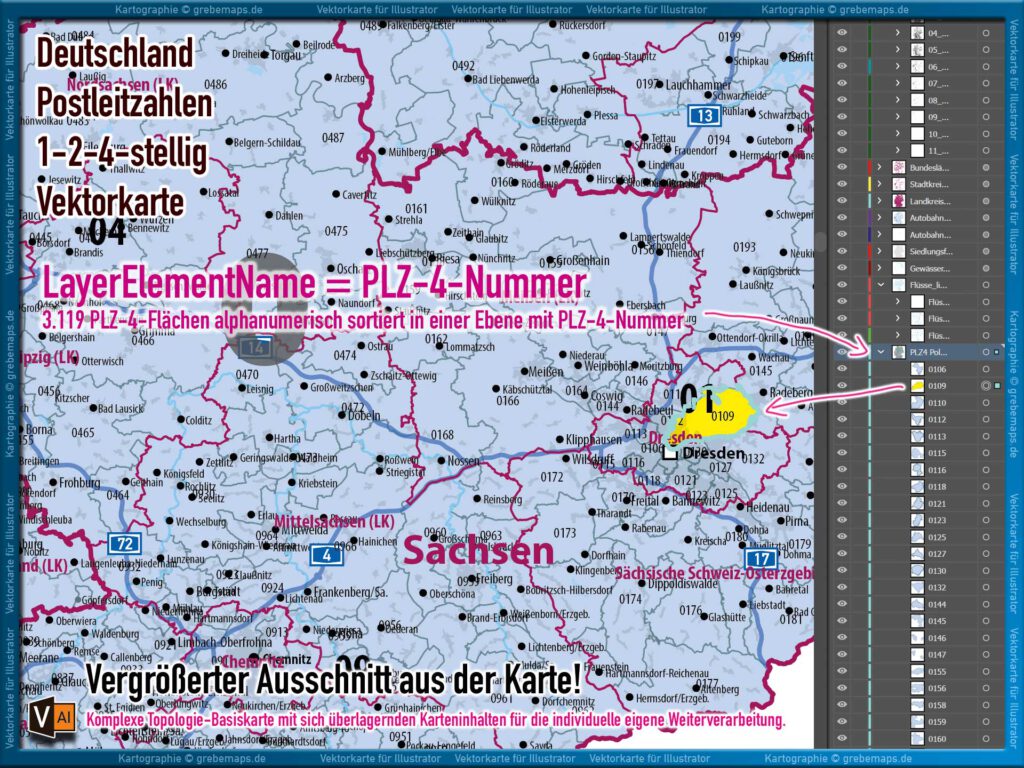Click the Gewässer layer thumbnail
1024x768 pixels.
pos(899,266)
